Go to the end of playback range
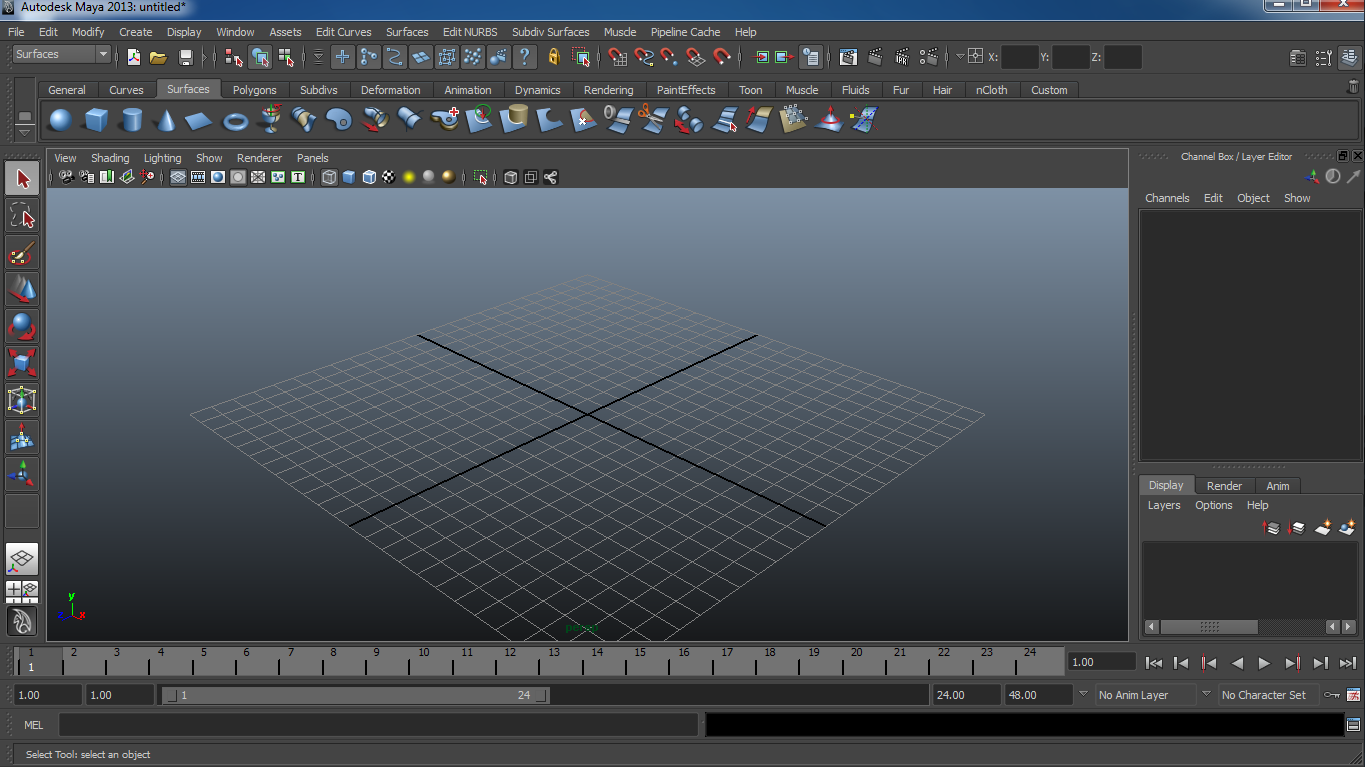1365x767 pixels. click(x=1347, y=662)
